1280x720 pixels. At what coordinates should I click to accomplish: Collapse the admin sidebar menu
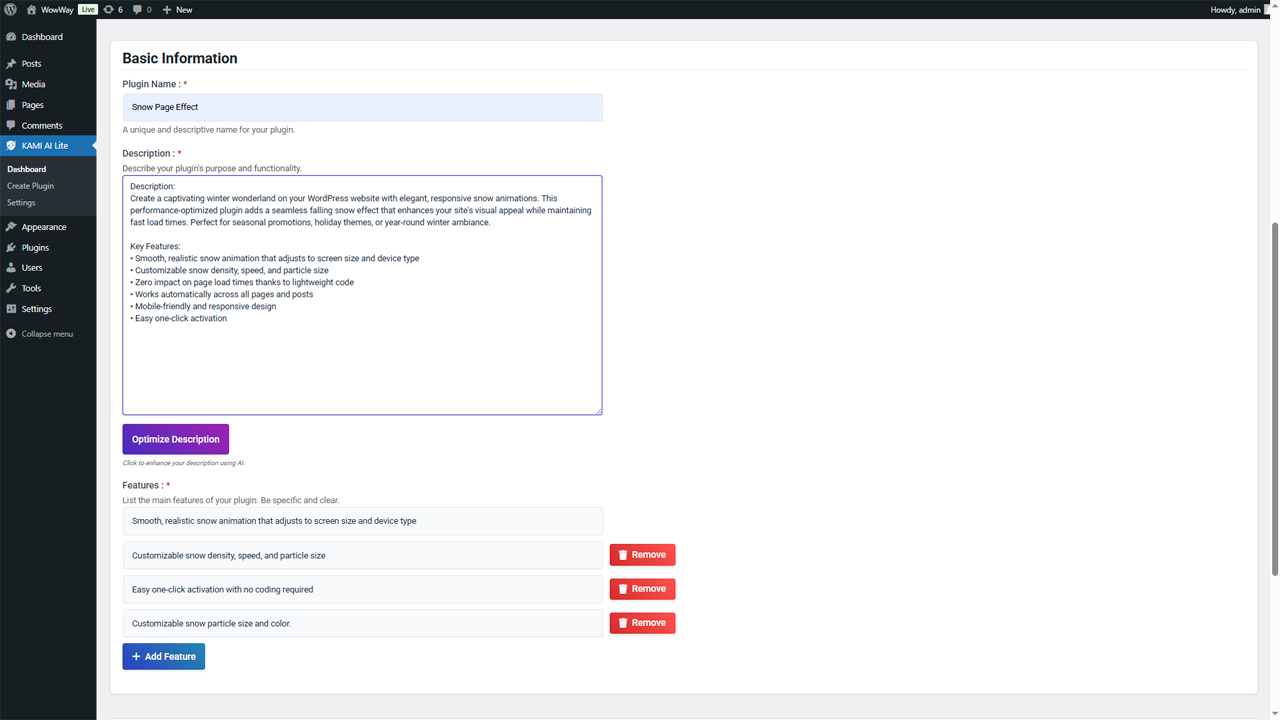pos(40,334)
